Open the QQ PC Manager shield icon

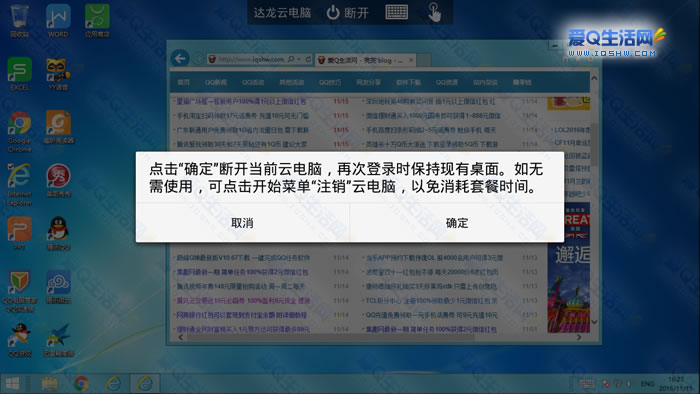19,290
